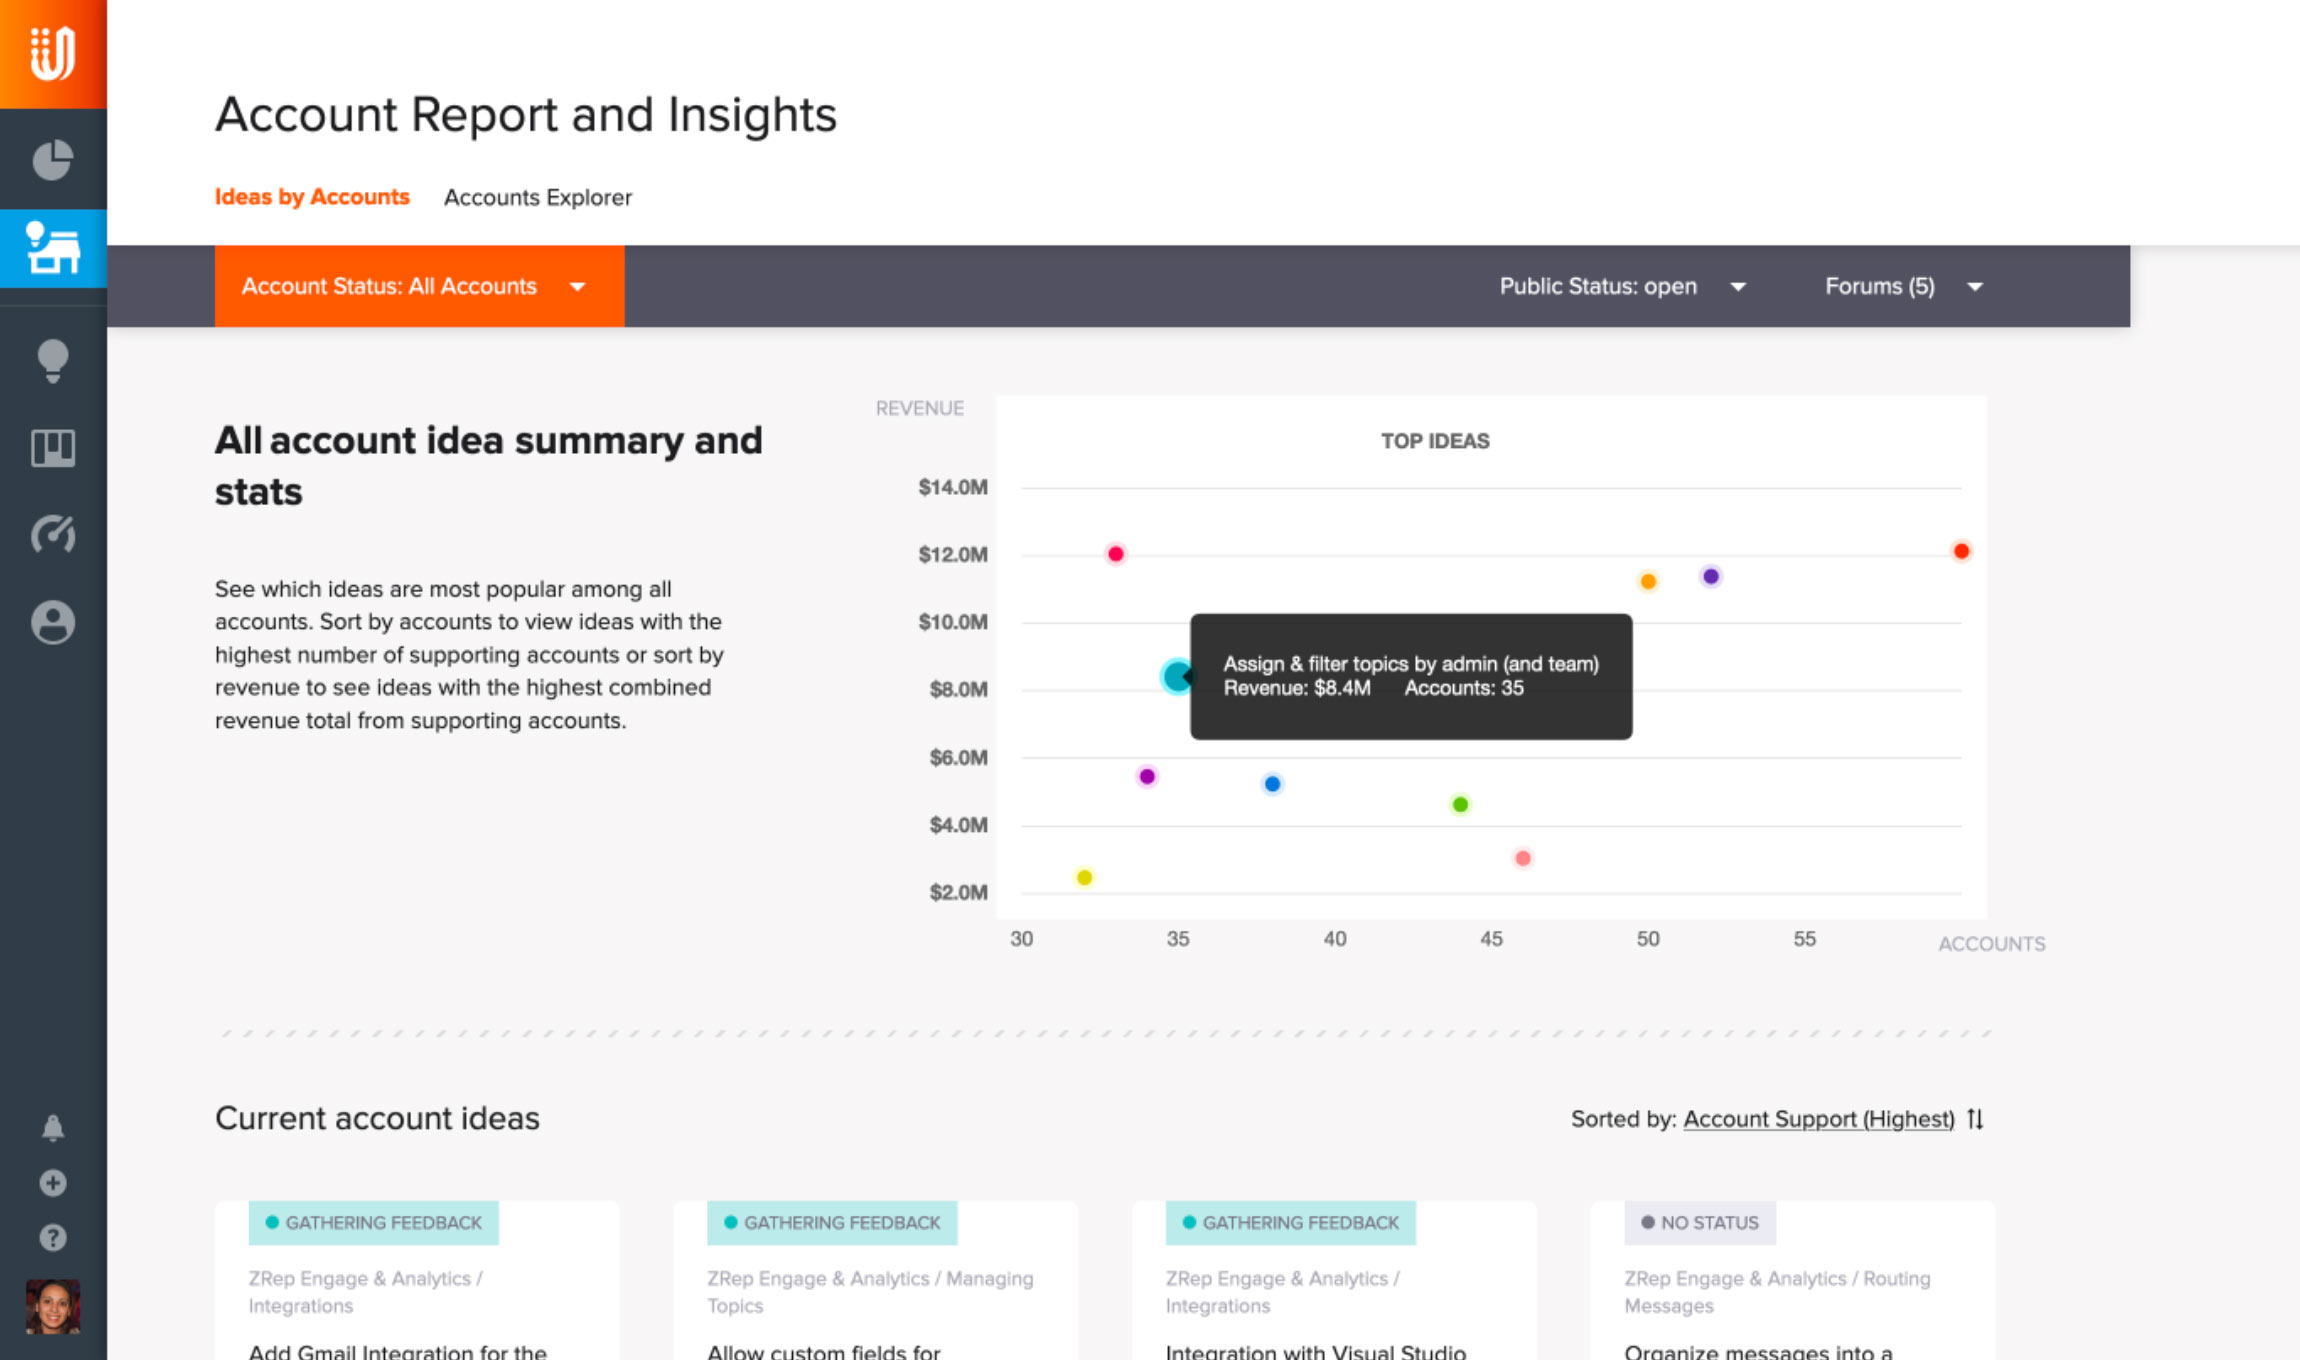Click the UserVoice logo icon
This screenshot has height=1360, width=2300.
(53, 53)
